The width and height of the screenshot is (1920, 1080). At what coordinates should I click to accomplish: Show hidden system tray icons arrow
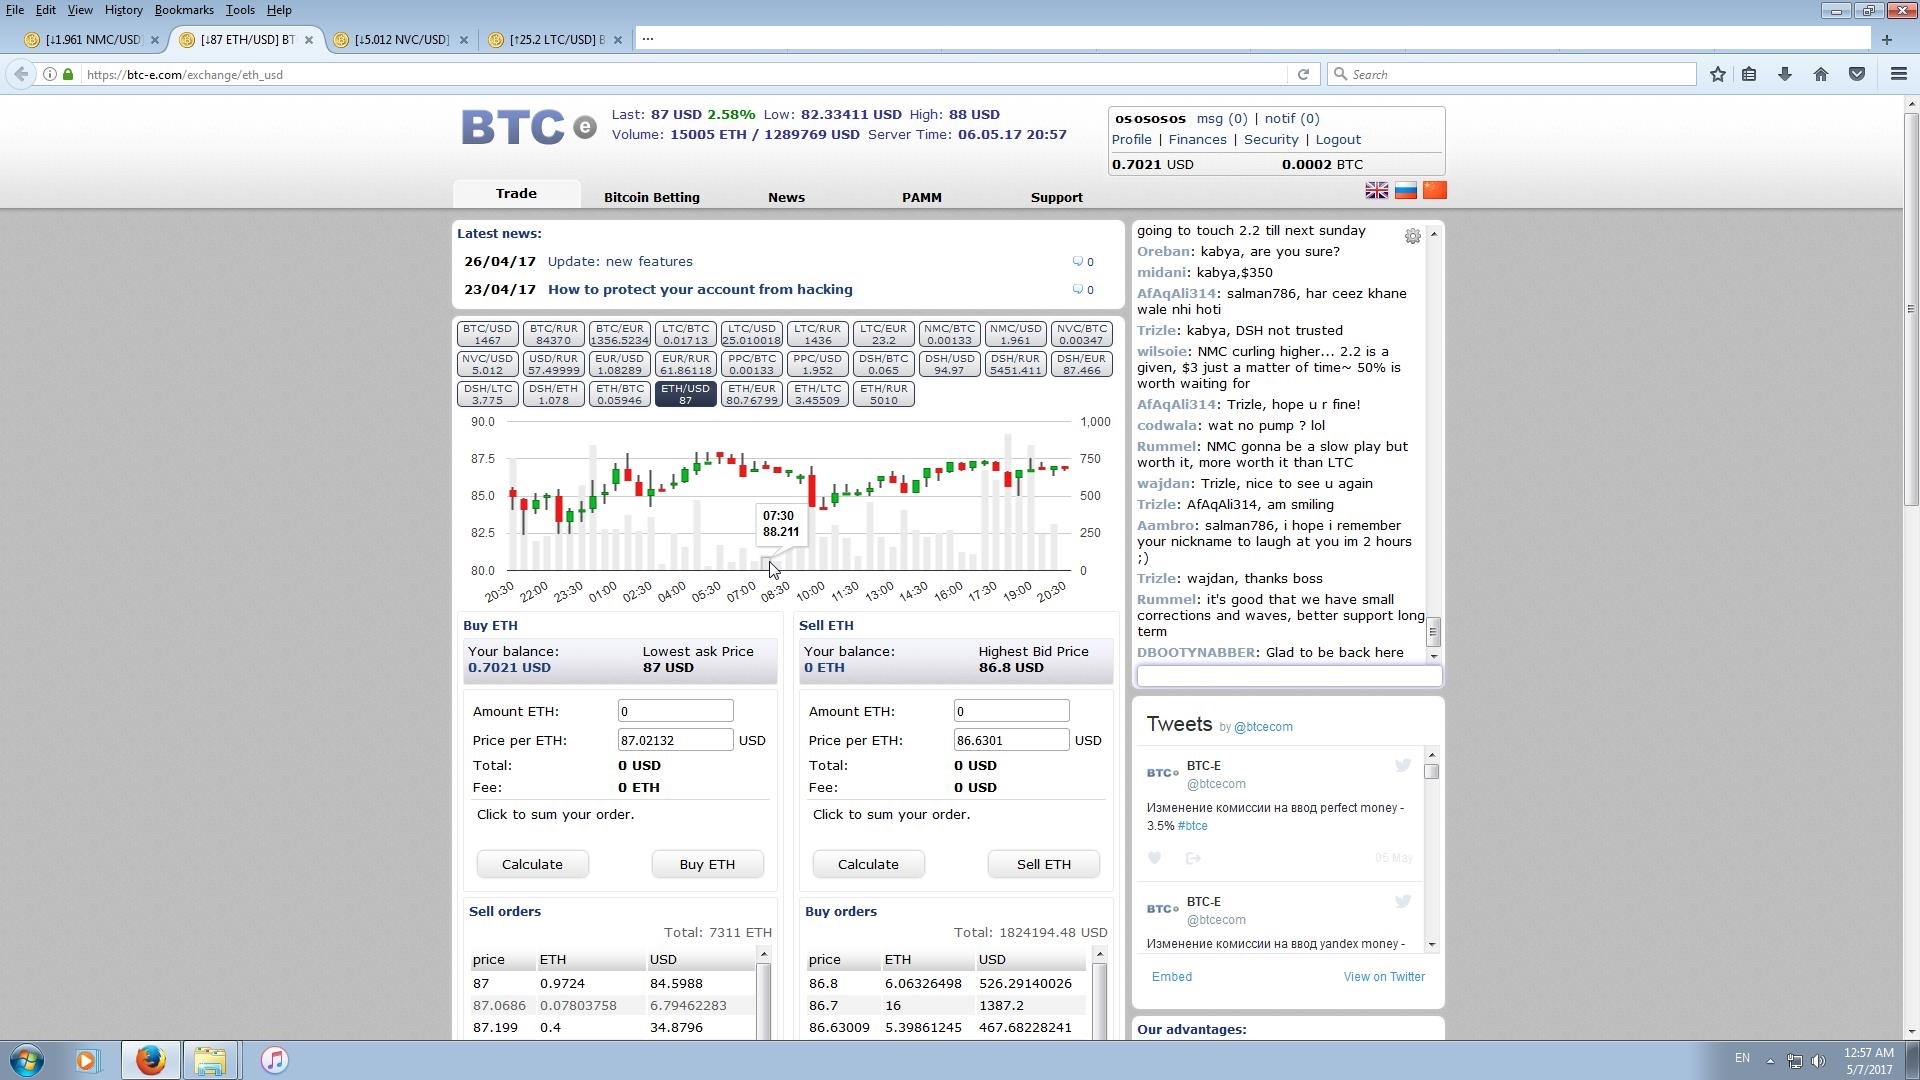click(1769, 1061)
